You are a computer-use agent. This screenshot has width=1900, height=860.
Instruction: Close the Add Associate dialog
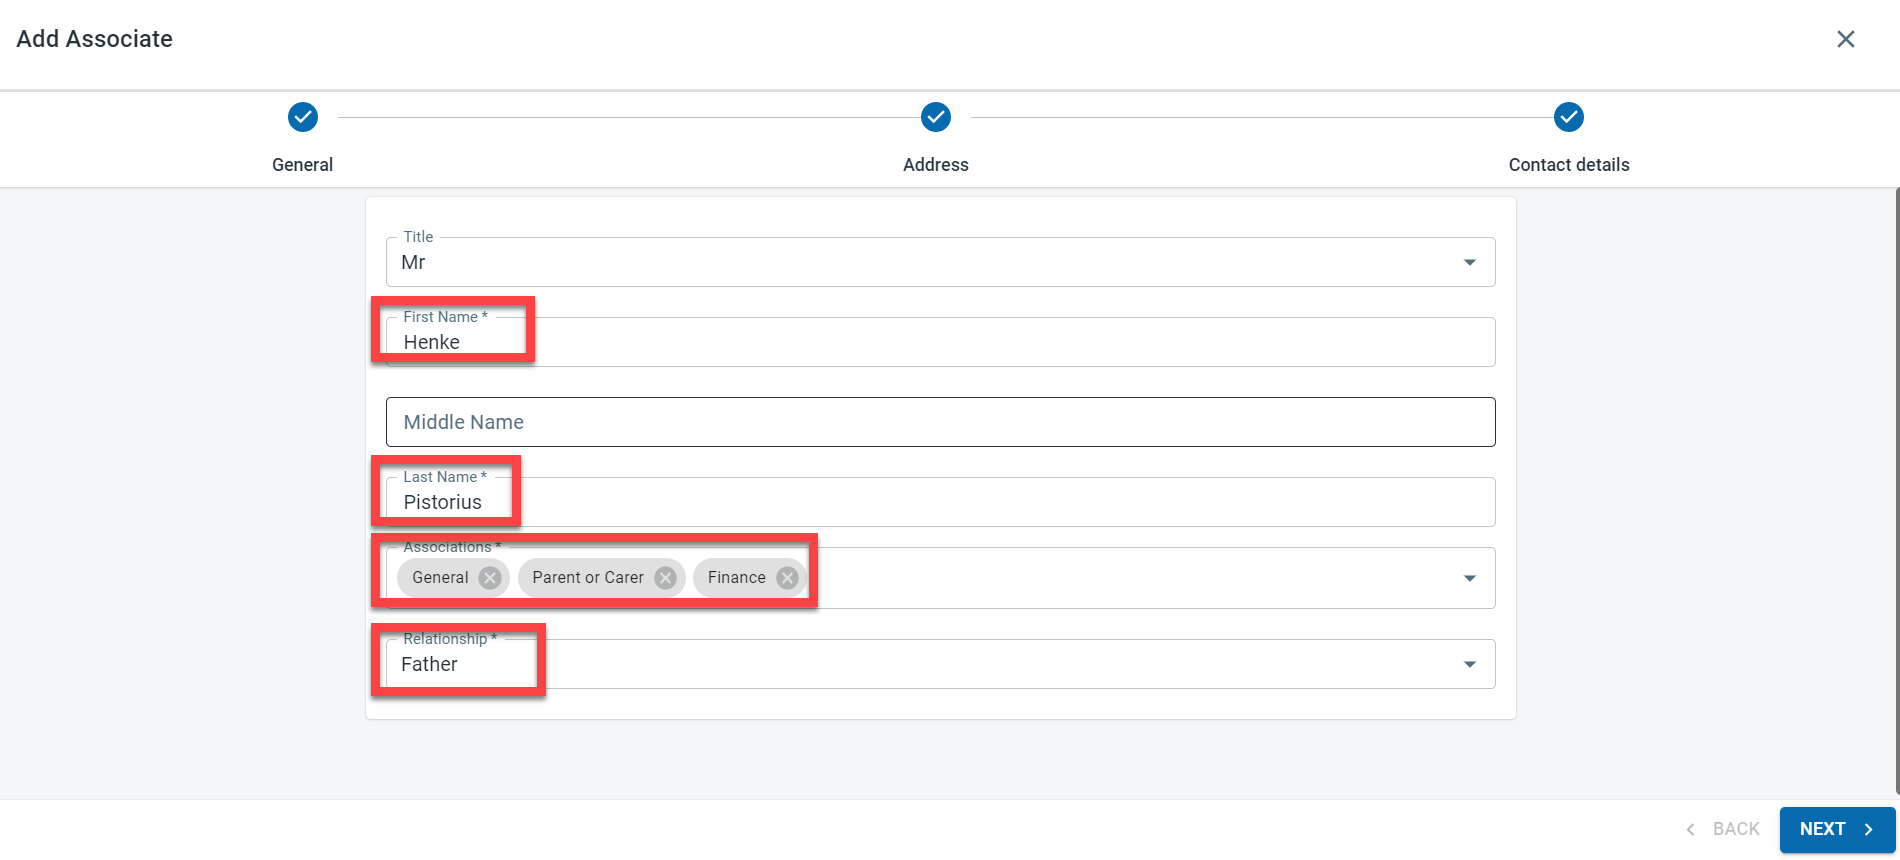(1846, 39)
